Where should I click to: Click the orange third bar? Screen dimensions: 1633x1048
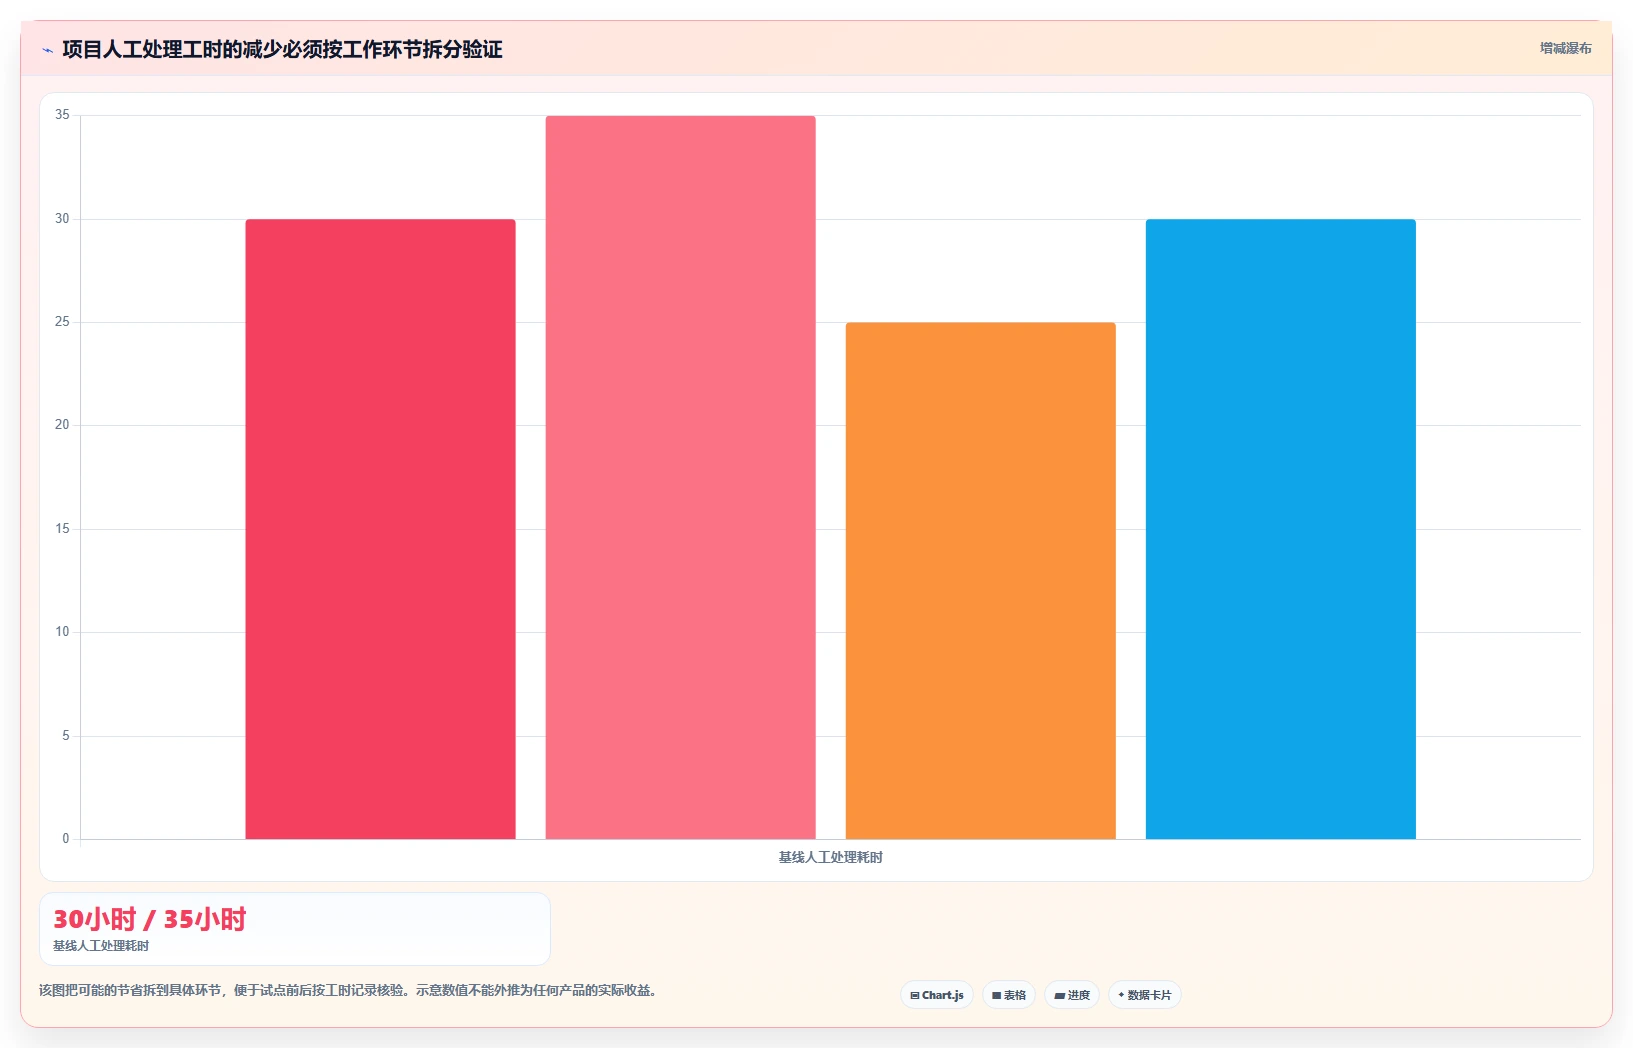click(x=981, y=581)
